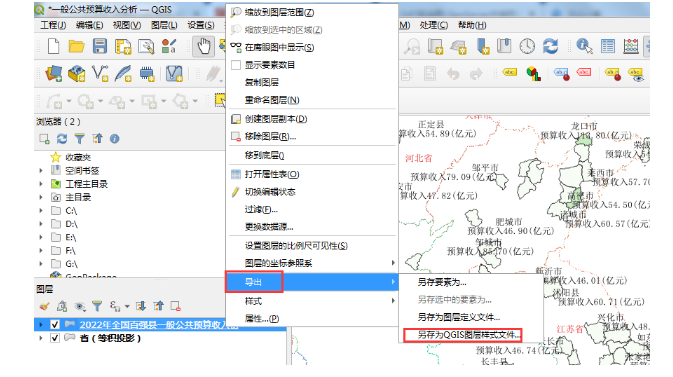Click the New Project blank page icon
The image size is (673, 377).
click(54, 46)
